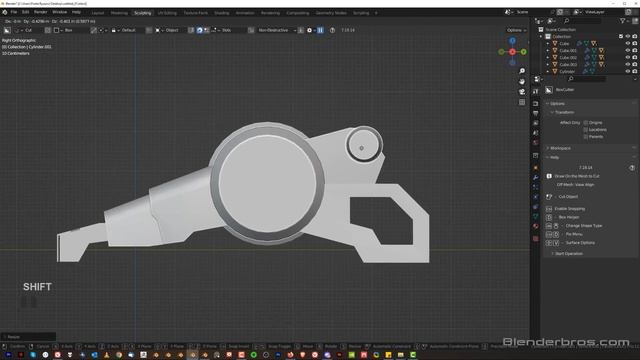
Task: Hide Cylinder via its eye icon
Action: point(628,71)
